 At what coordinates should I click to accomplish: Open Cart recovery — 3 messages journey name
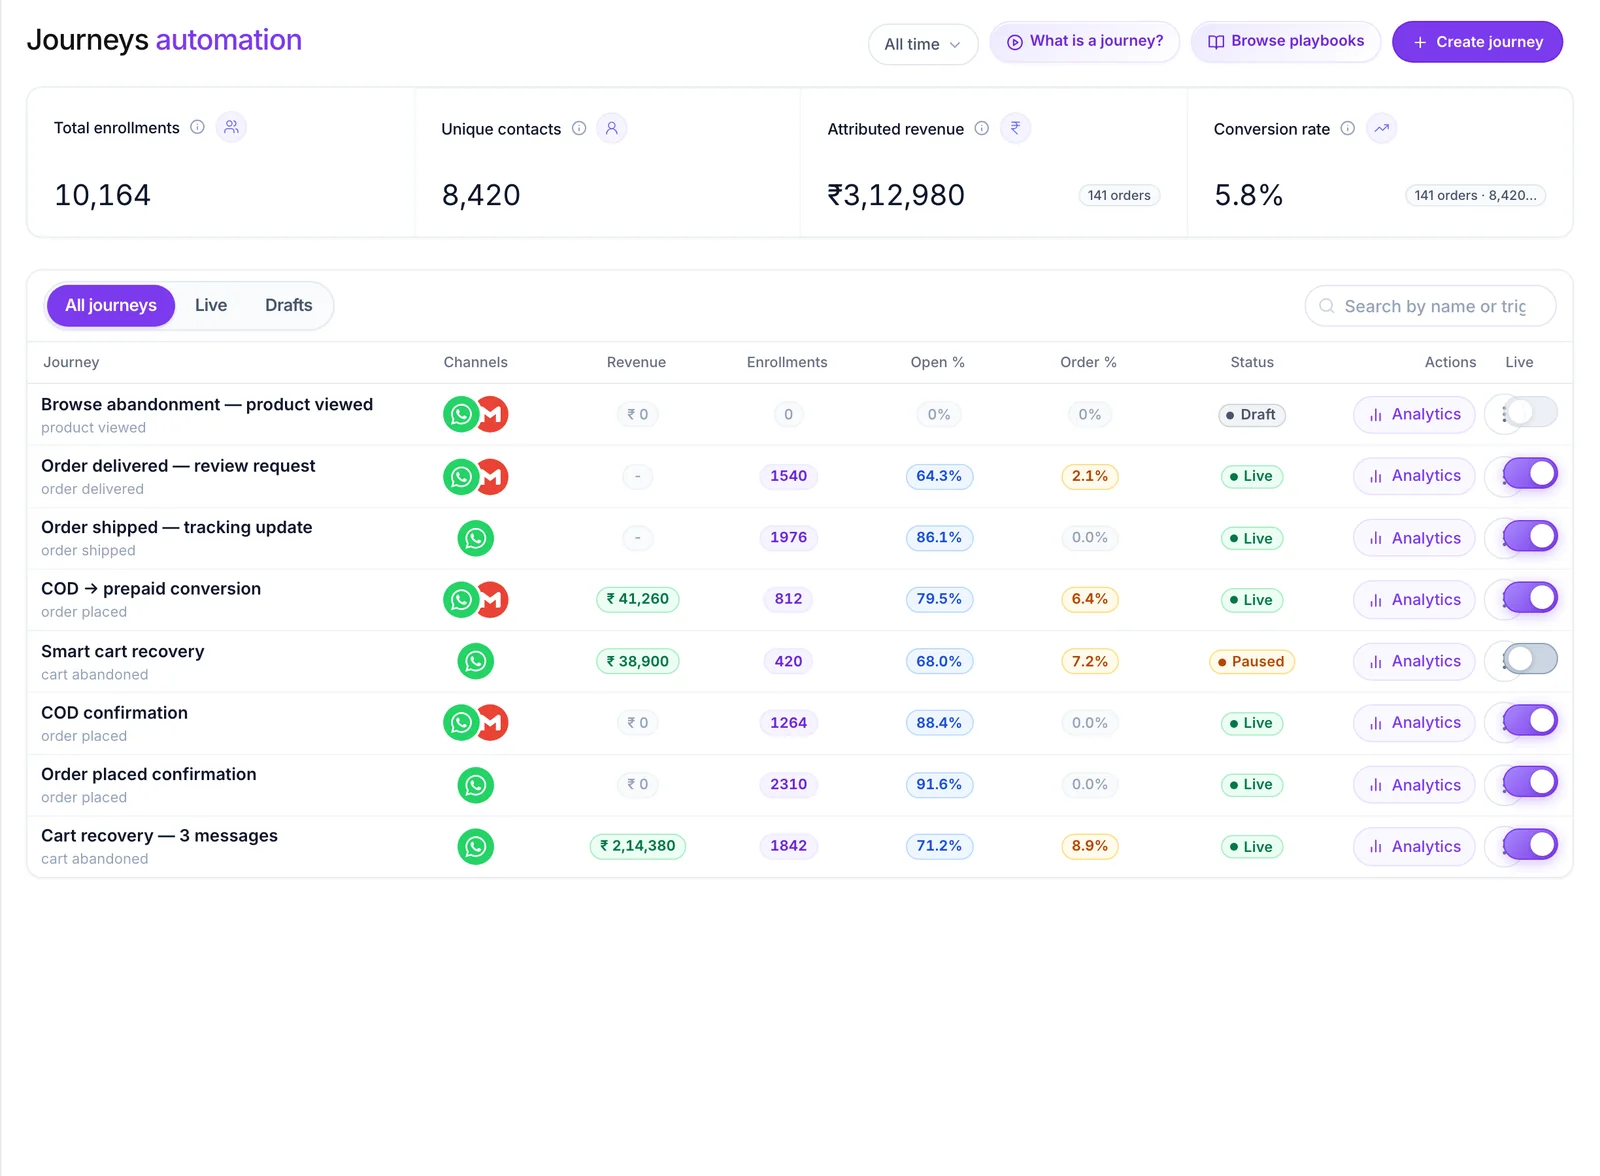(160, 836)
